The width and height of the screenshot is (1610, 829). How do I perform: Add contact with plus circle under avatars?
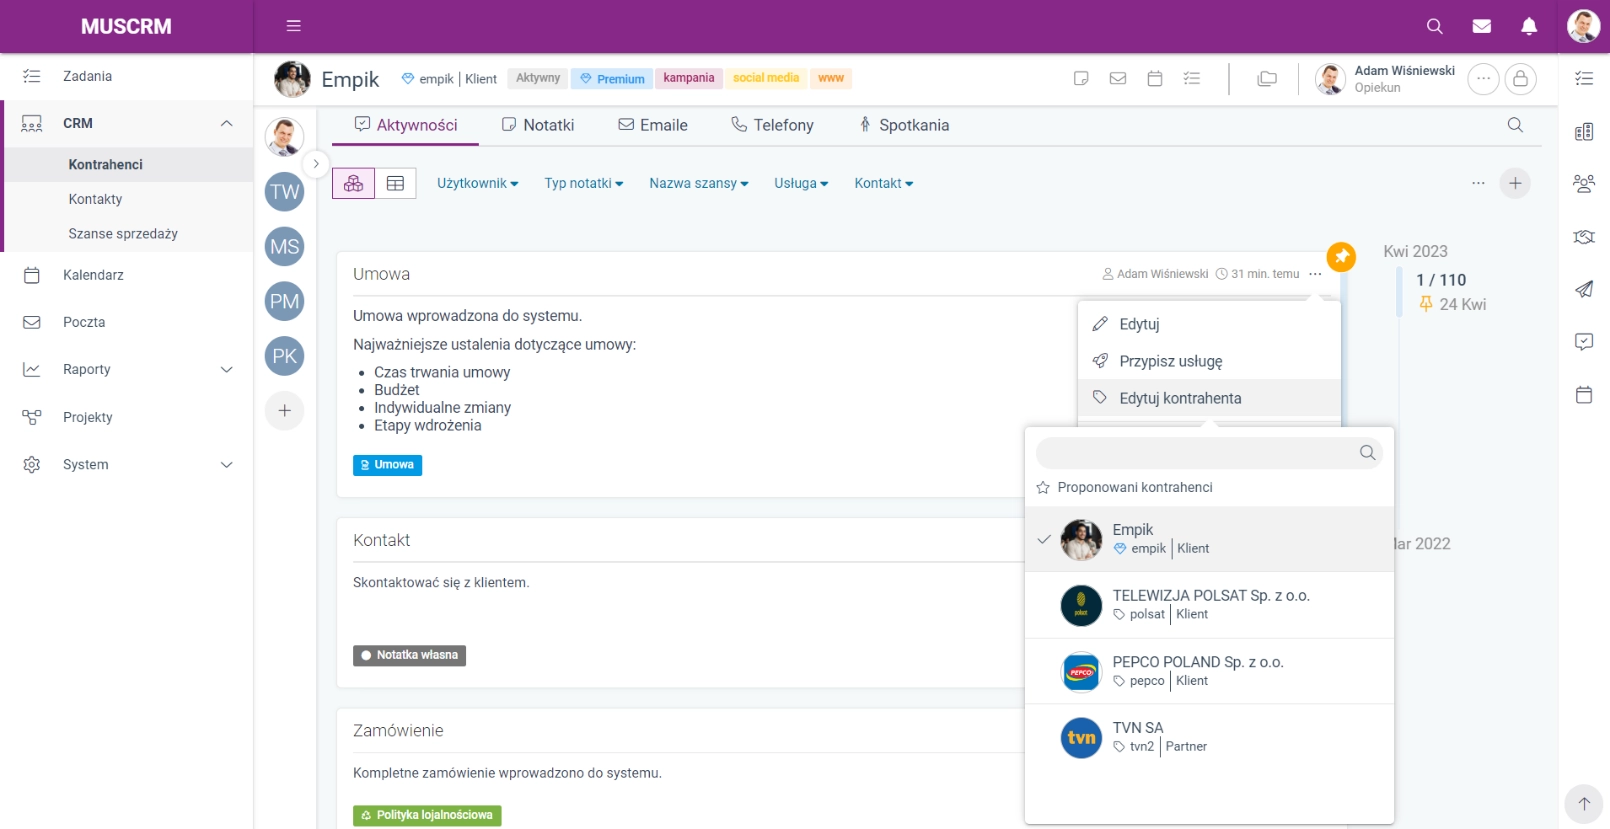click(285, 410)
